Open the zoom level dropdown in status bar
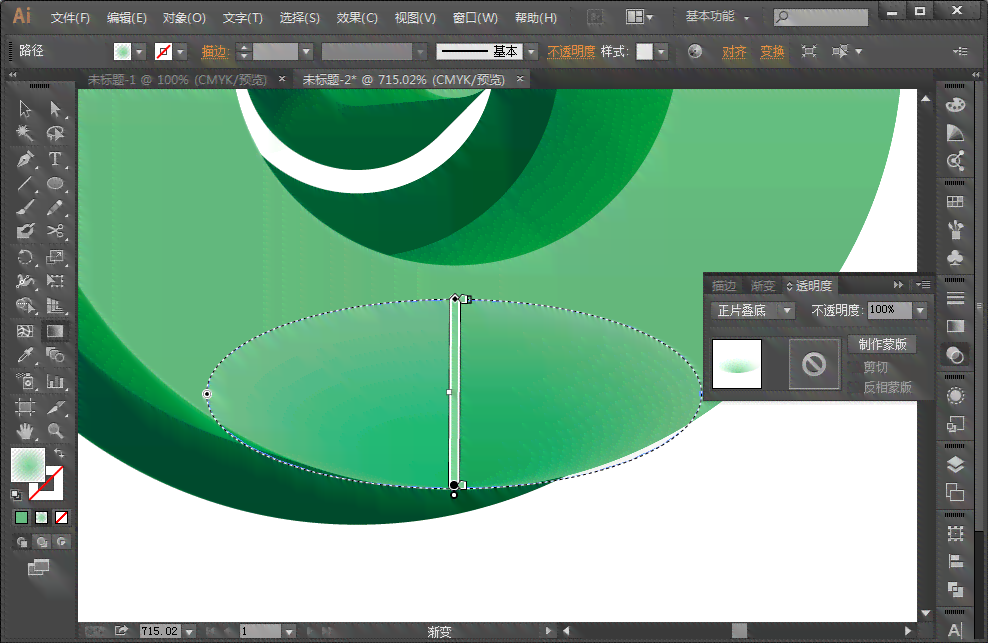Viewport: 988px width, 643px height. coord(190,631)
